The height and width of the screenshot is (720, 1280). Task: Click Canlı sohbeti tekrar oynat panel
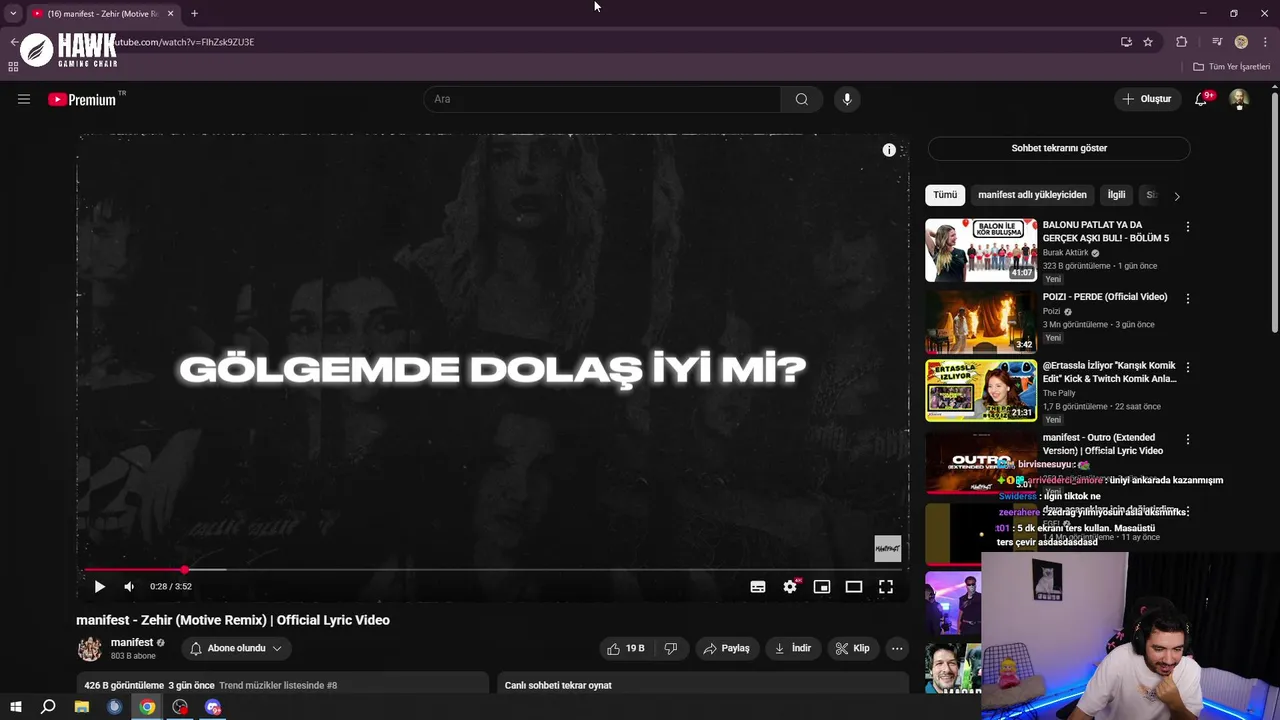[703, 685]
